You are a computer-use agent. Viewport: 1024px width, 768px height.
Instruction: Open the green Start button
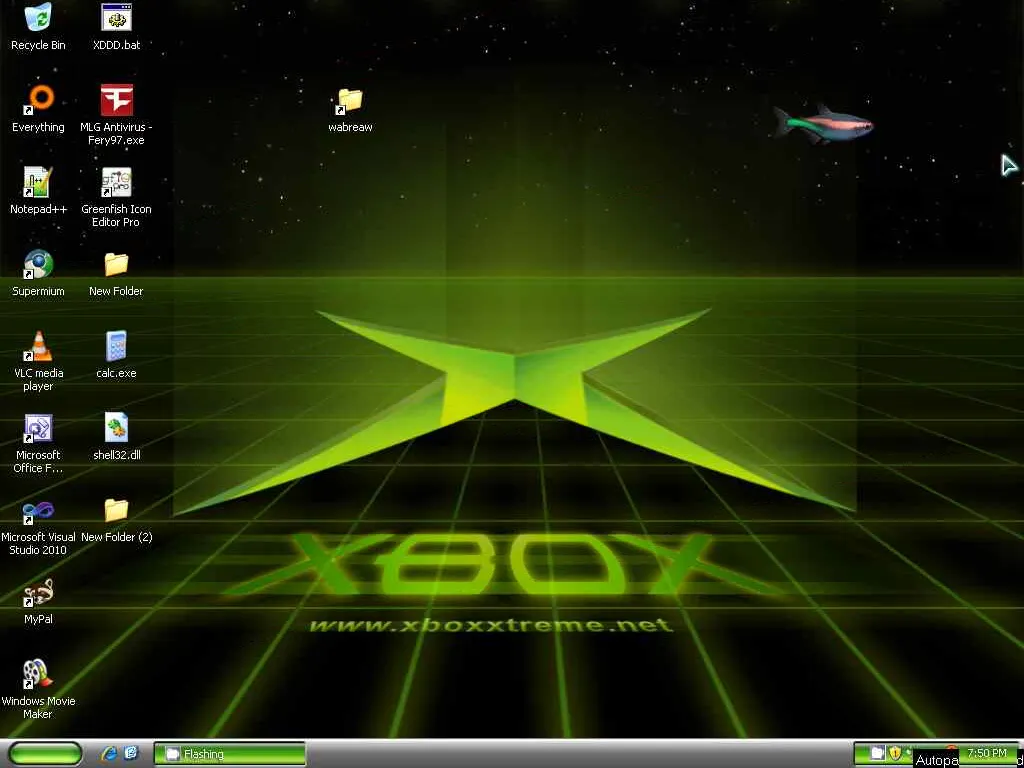(x=45, y=754)
